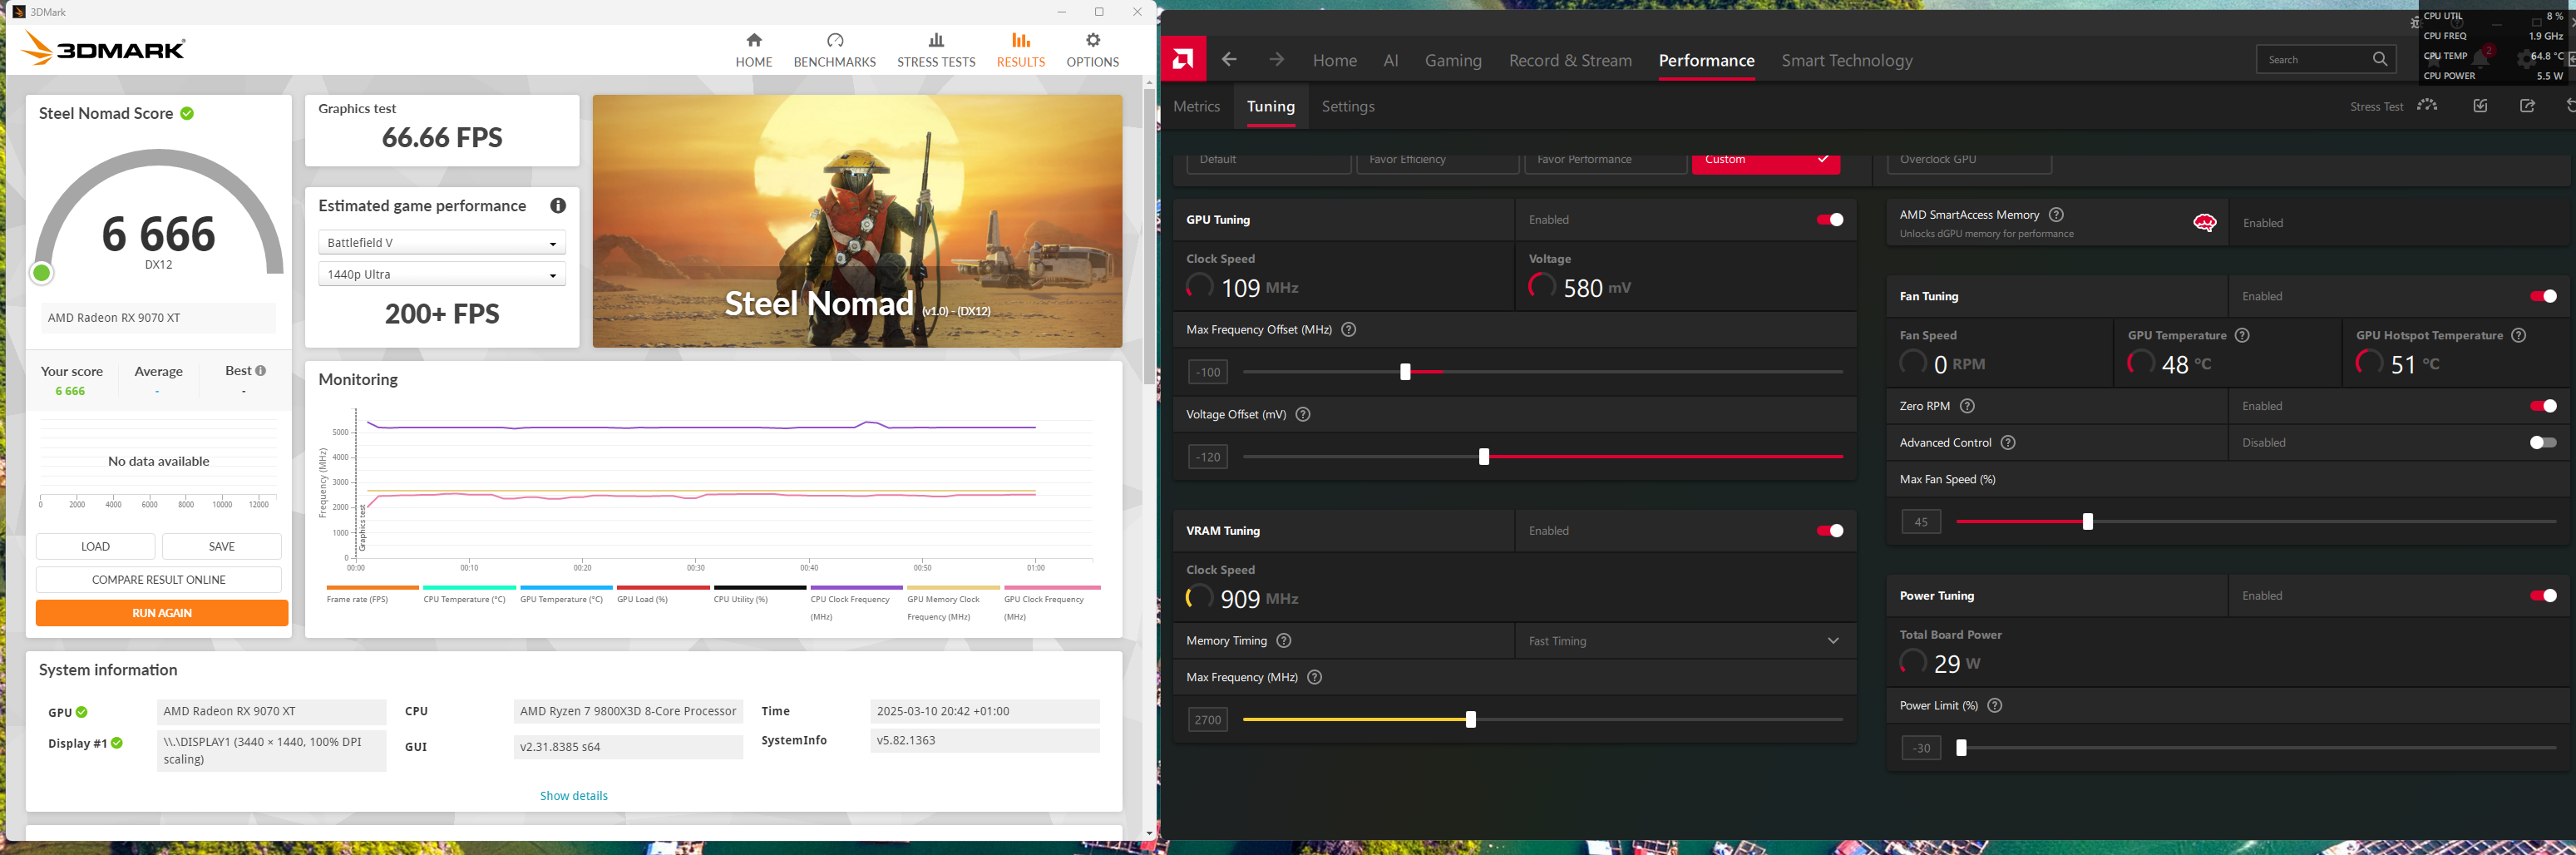
Task: Toggle the Fan Tuning switch
Action: tap(2543, 297)
